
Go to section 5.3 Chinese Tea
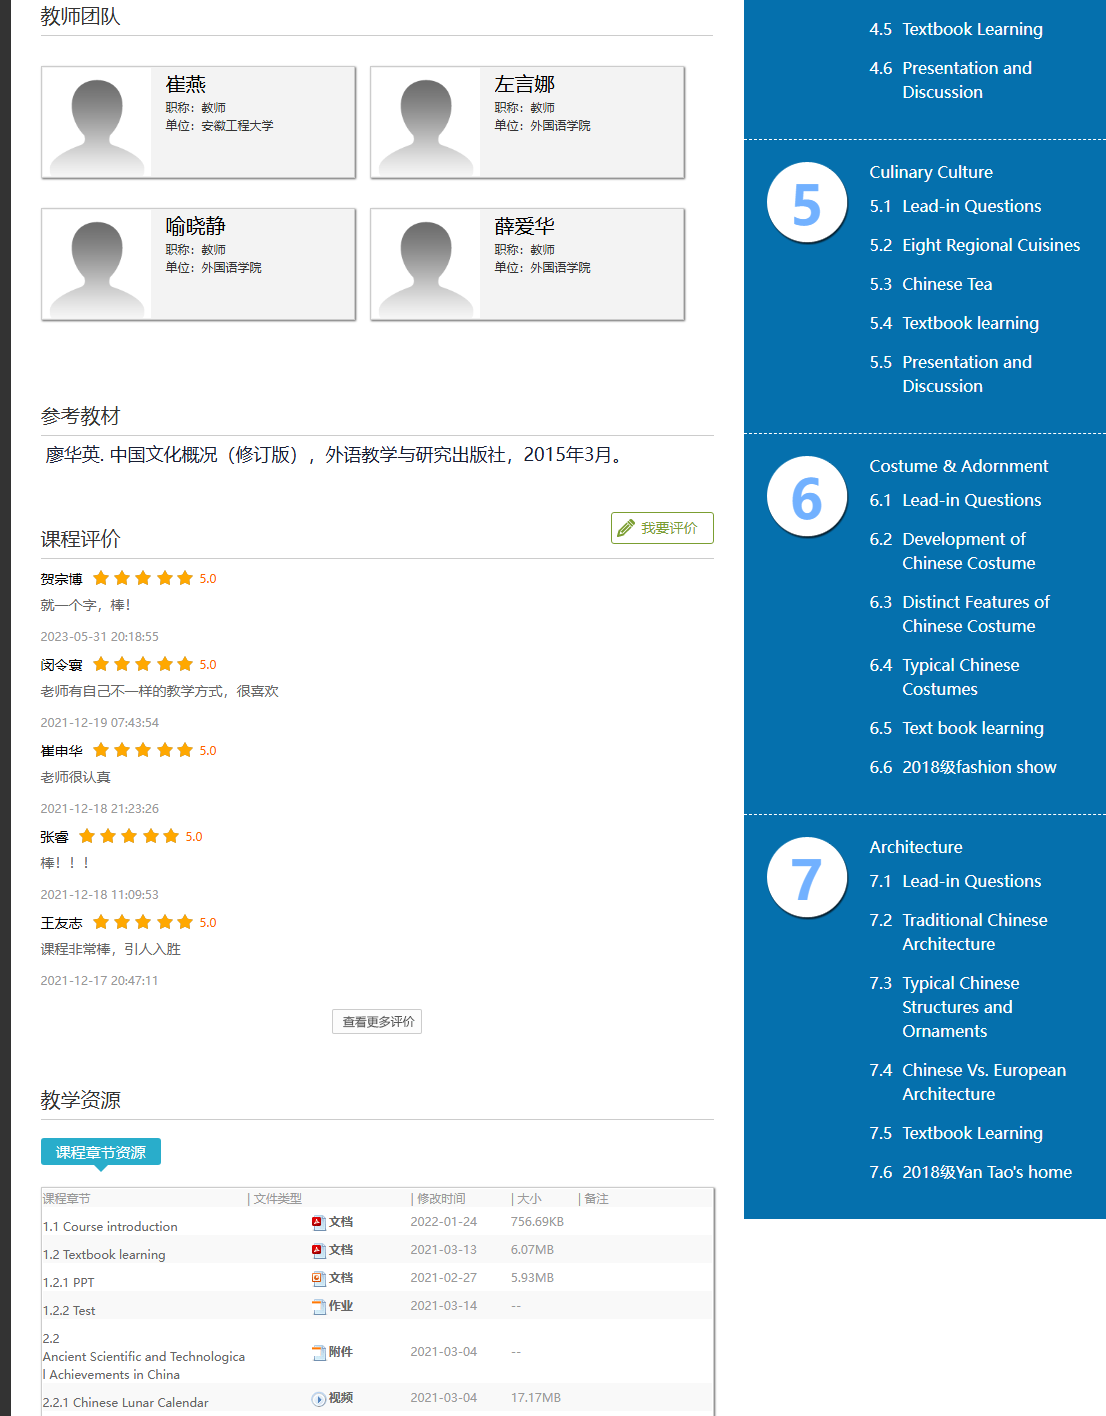(x=946, y=284)
